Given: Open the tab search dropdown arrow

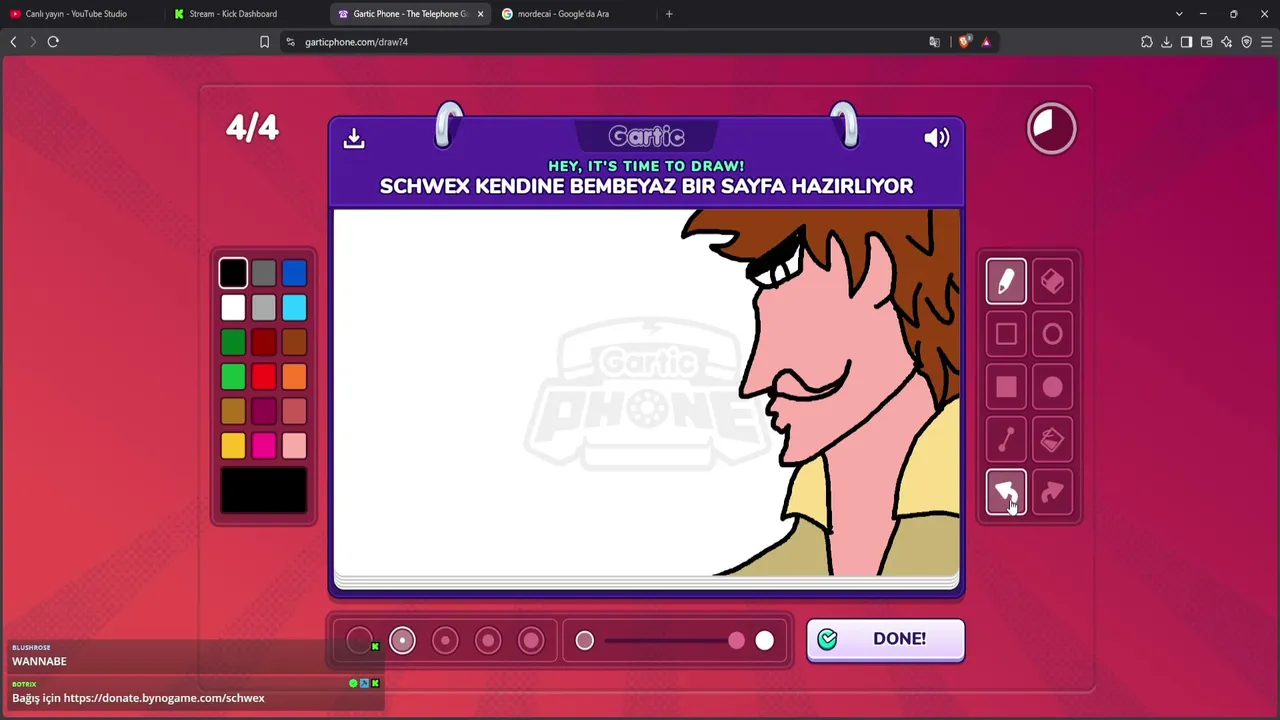Looking at the screenshot, I should (x=1179, y=14).
